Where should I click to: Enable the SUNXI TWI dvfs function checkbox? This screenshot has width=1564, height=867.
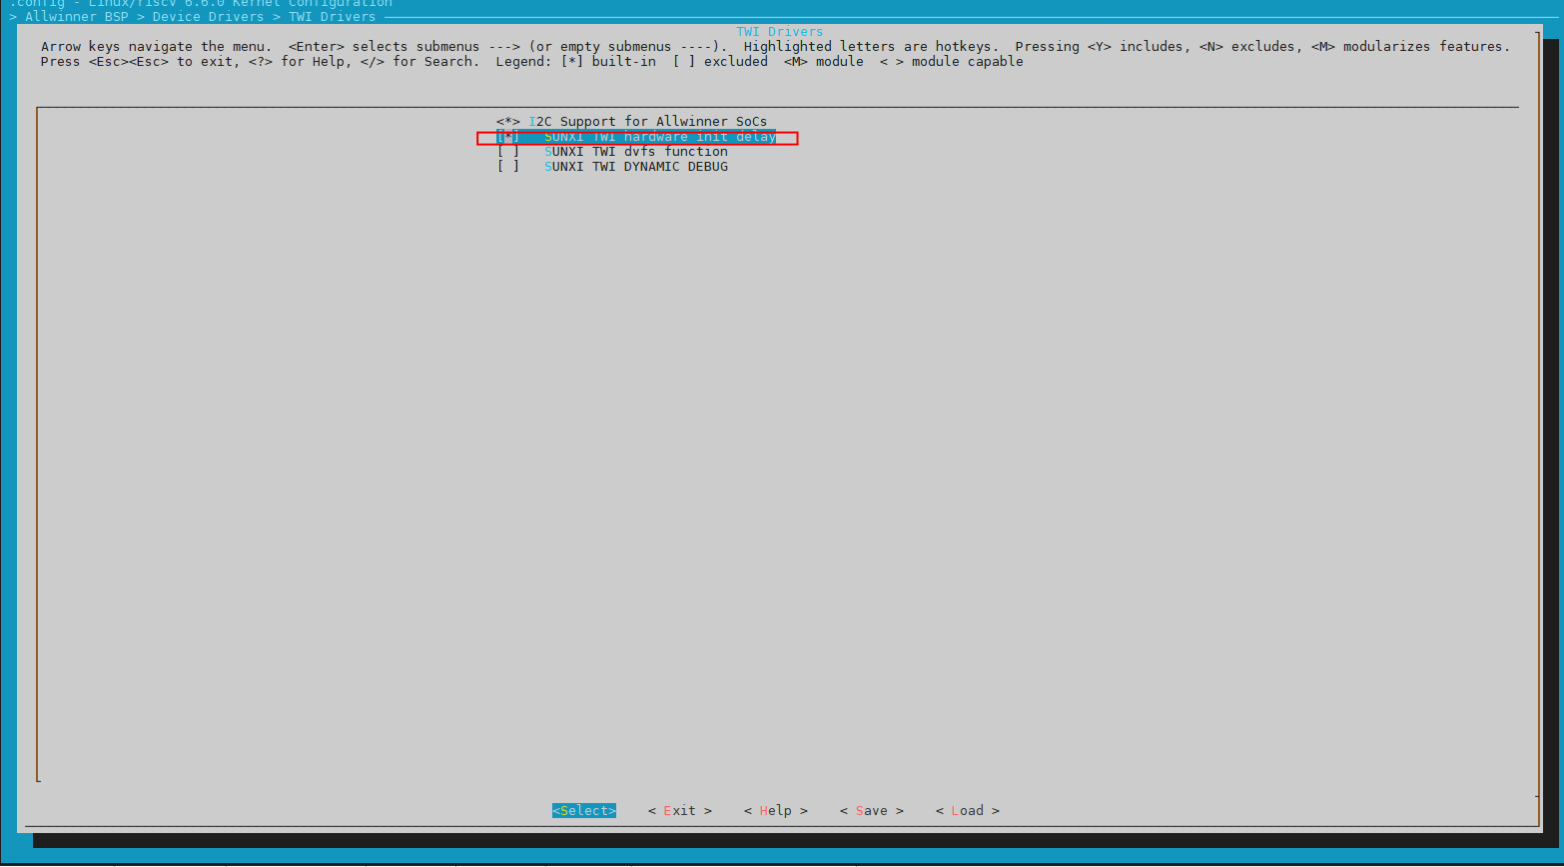pyautogui.click(x=508, y=152)
